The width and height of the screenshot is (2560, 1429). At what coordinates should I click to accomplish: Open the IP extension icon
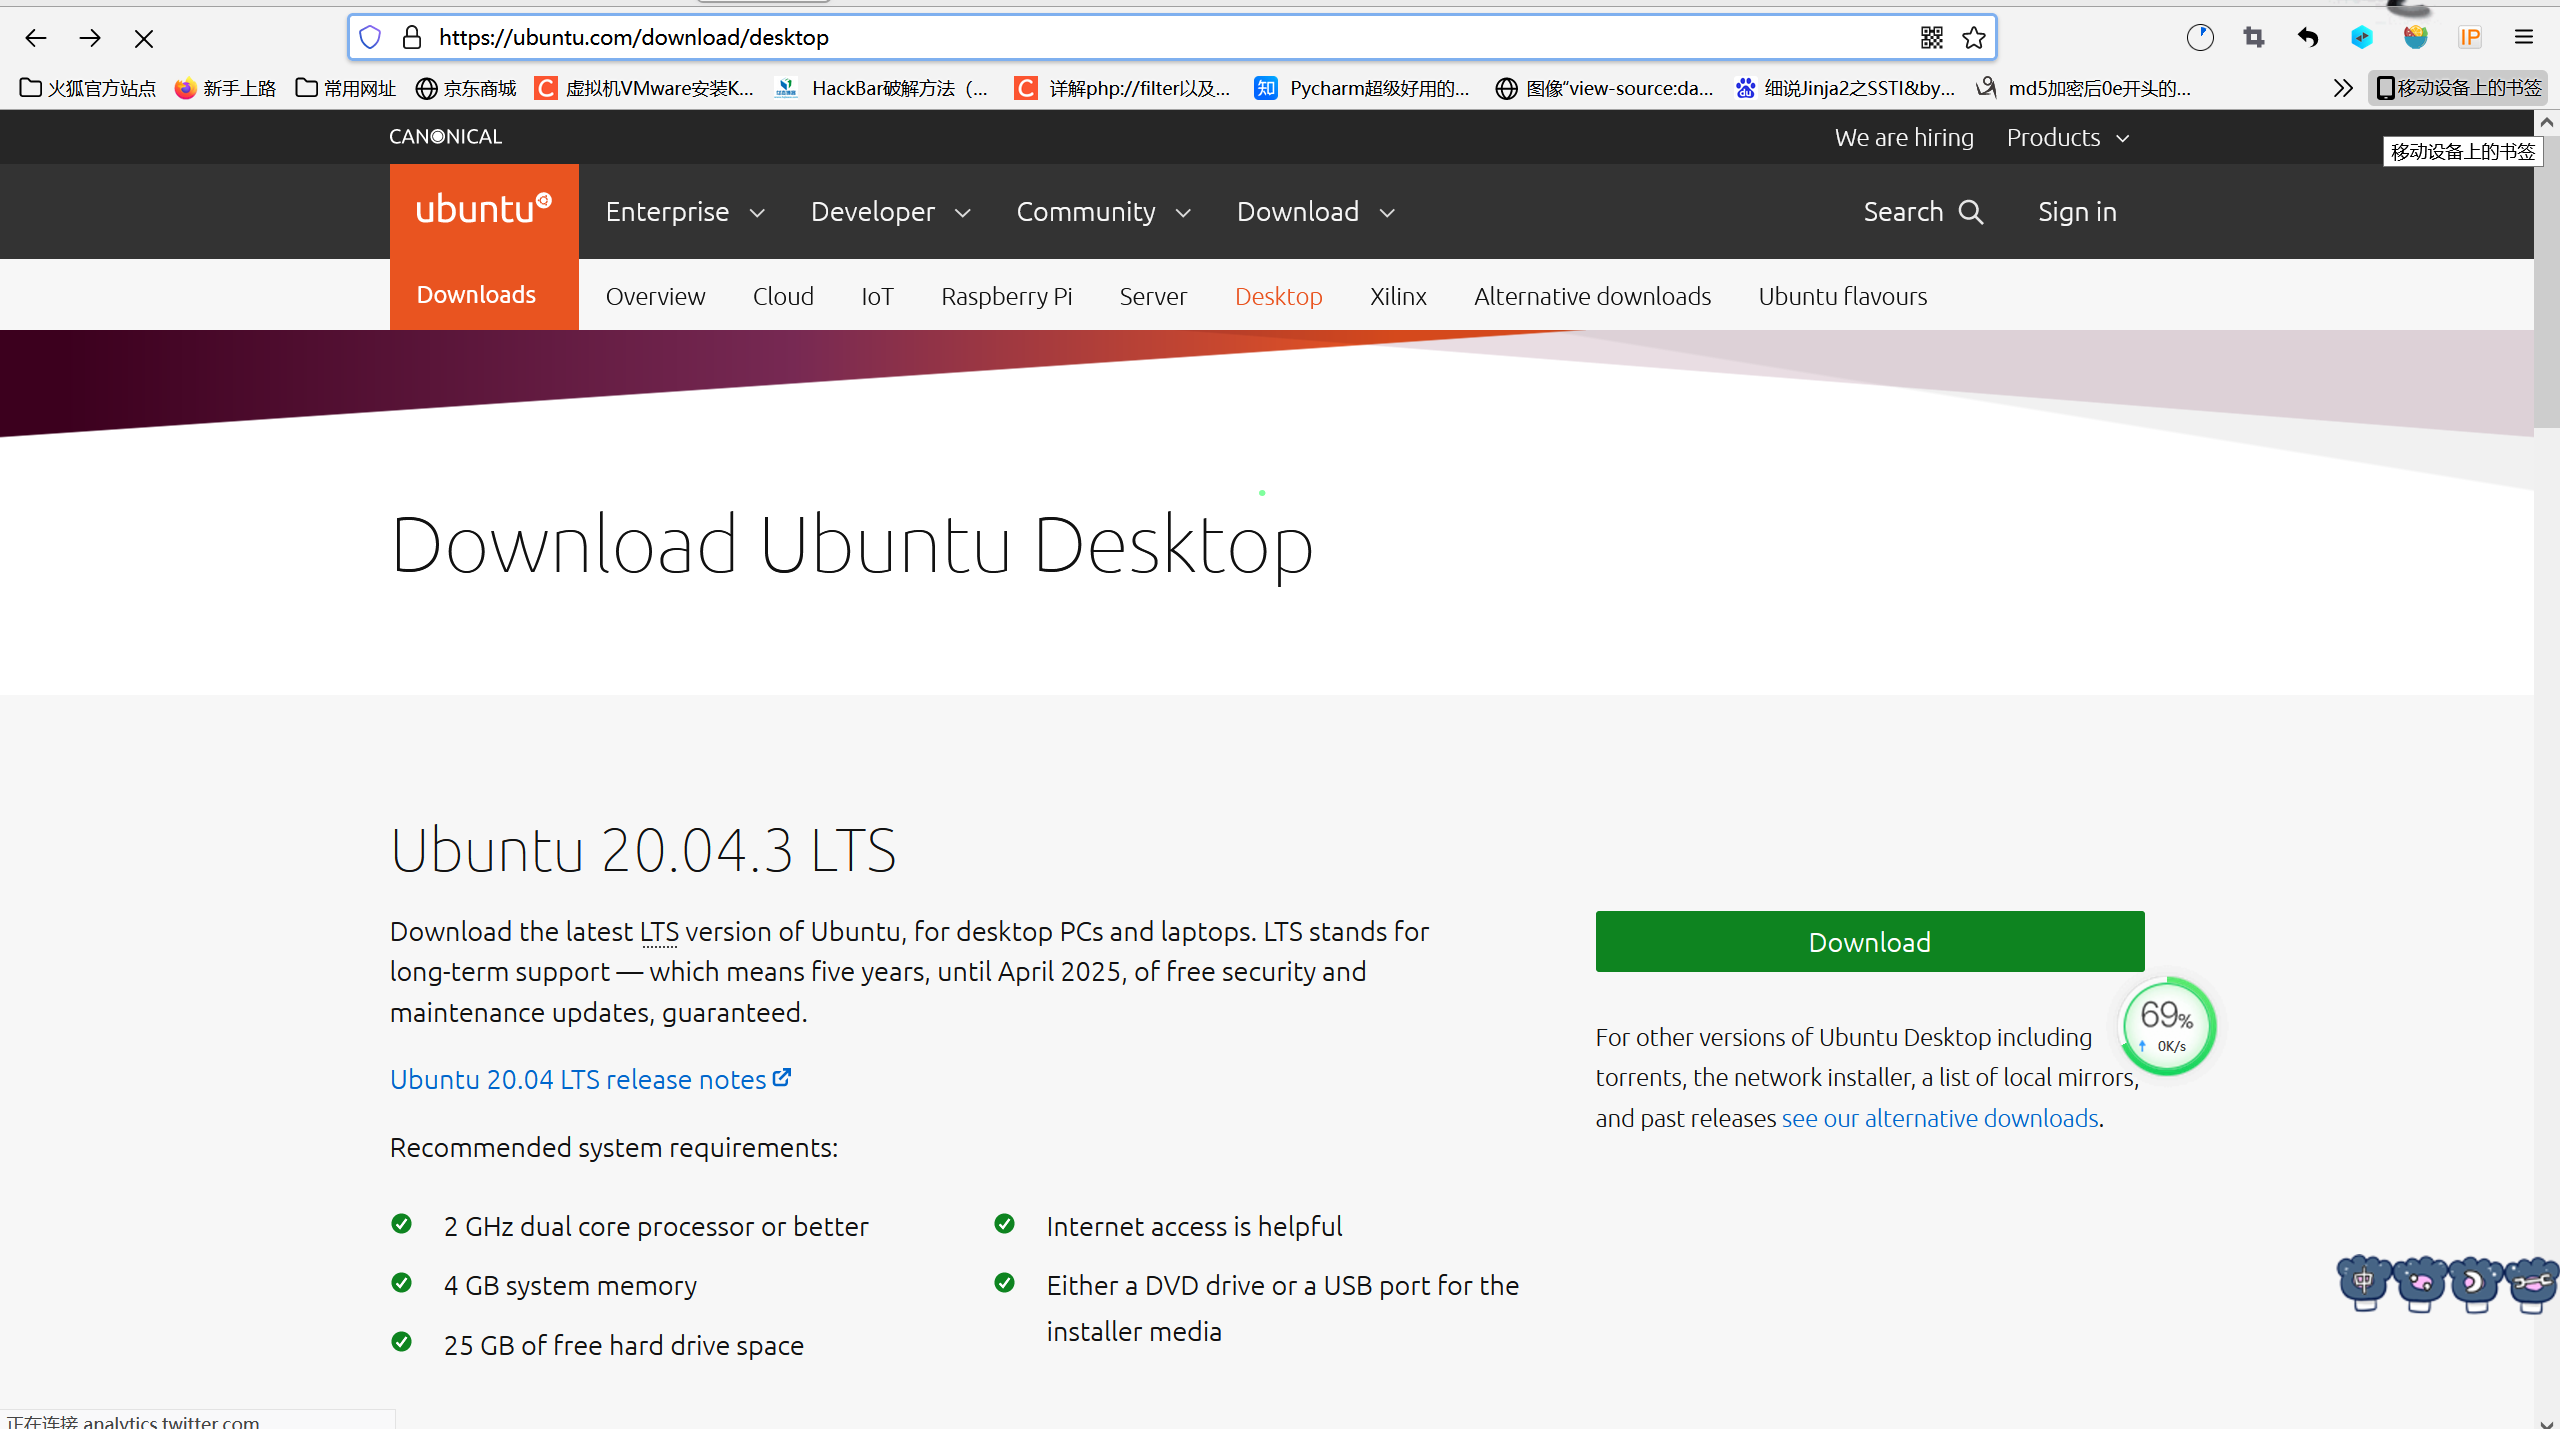pos(2468,37)
